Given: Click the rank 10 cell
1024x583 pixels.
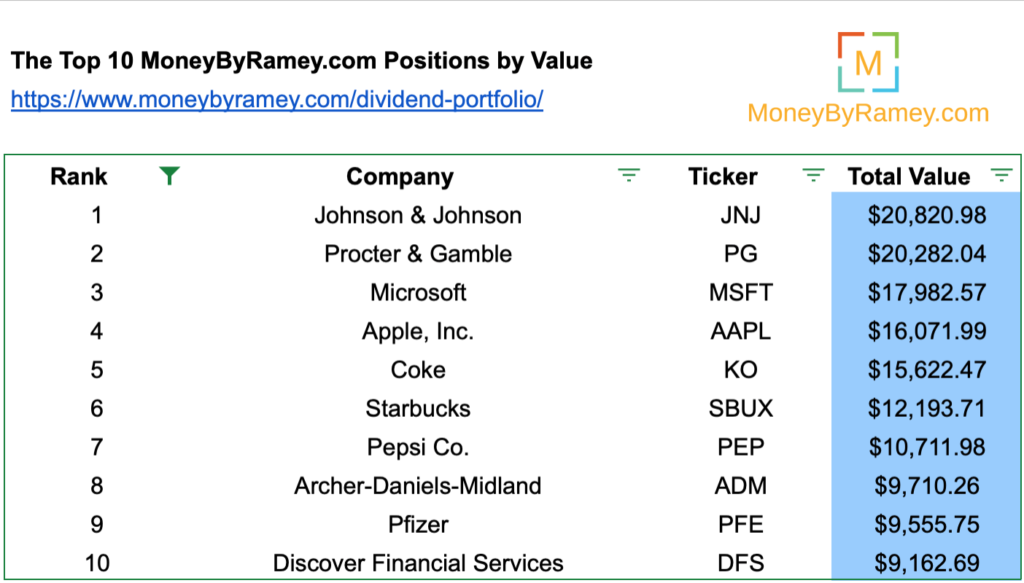Looking at the screenshot, I should (97, 563).
